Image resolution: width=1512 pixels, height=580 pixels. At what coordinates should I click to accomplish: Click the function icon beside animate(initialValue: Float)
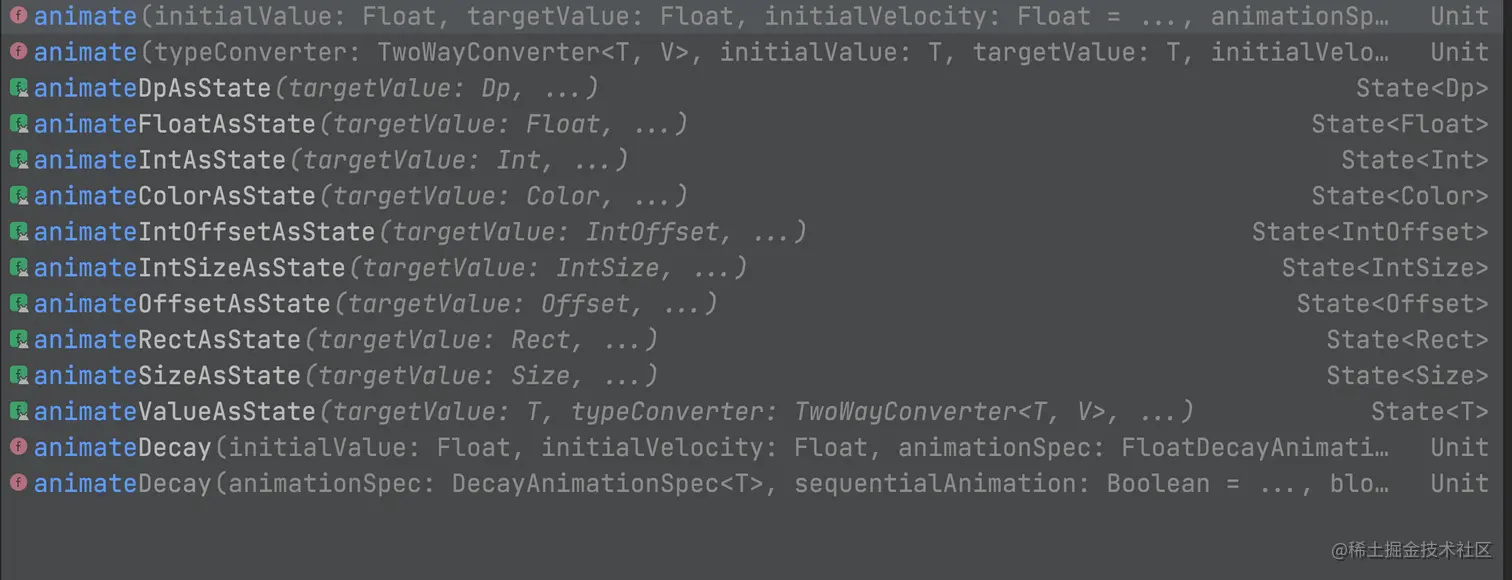tap(18, 16)
